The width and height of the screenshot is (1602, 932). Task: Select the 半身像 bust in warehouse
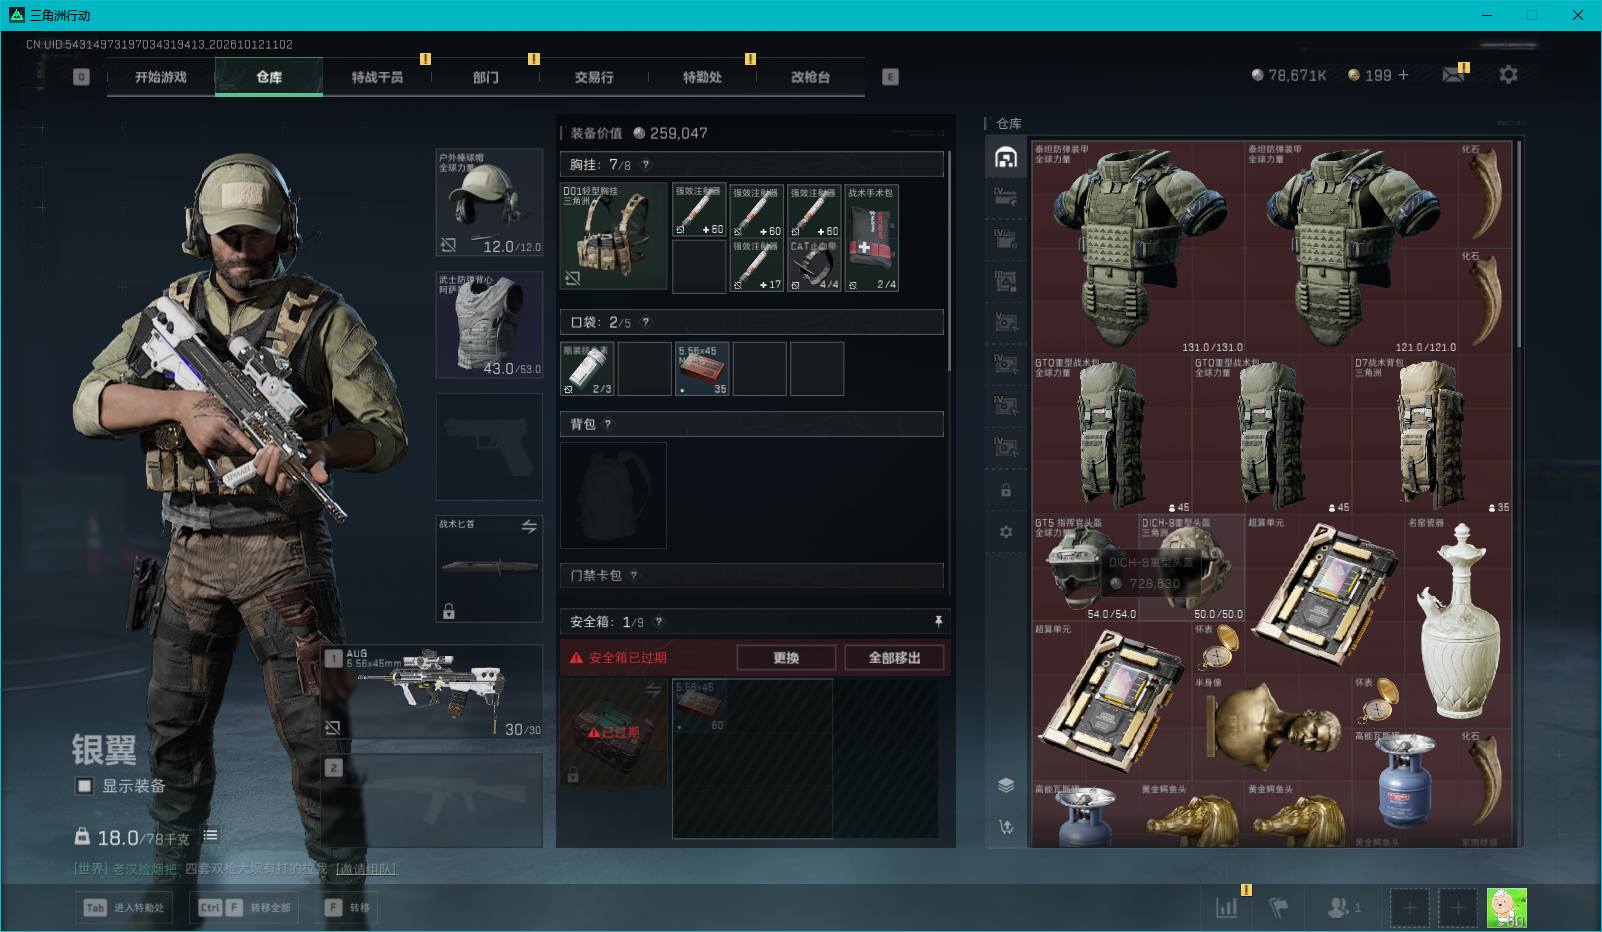pyautogui.click(x=1272, y=727)
